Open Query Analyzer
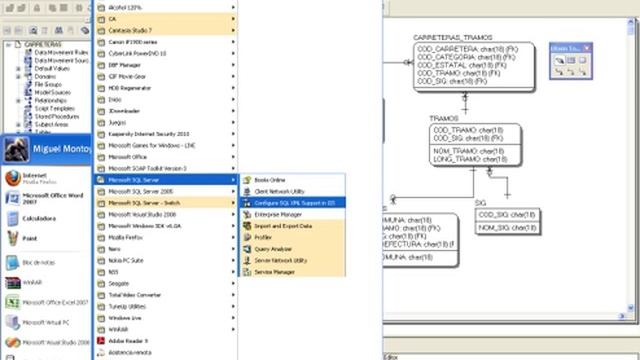The width and height of the screenshot is (640, 360). (293, 249)
